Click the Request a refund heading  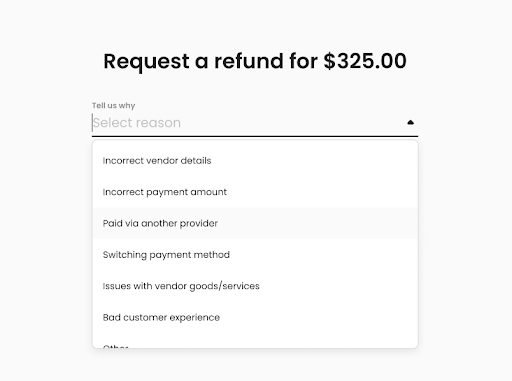255,61
